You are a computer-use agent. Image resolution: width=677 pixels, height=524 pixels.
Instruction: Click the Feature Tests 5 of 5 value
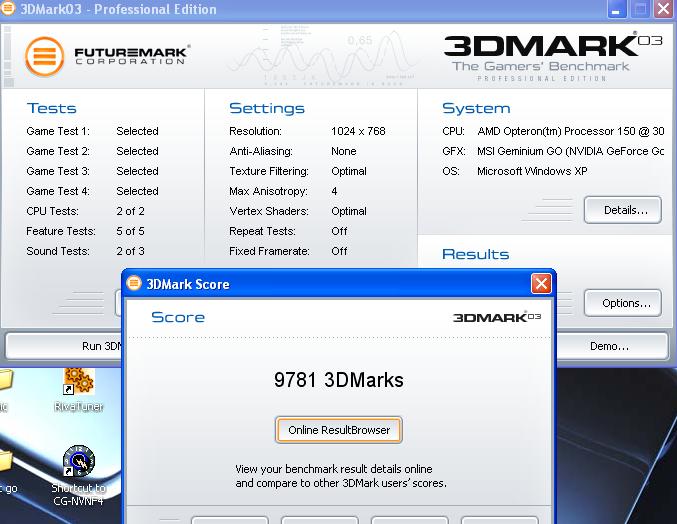[x=130, y=231]
